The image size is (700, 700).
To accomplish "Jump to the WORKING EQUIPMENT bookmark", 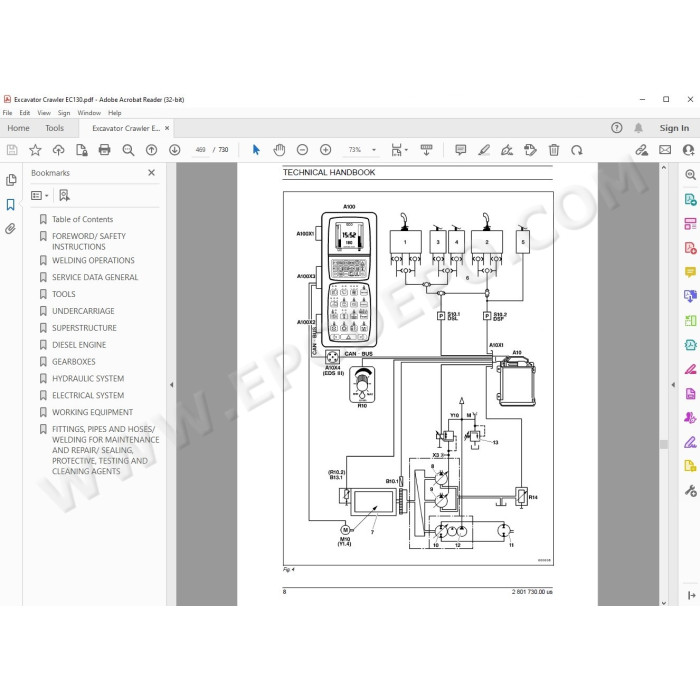I will 92,412.
